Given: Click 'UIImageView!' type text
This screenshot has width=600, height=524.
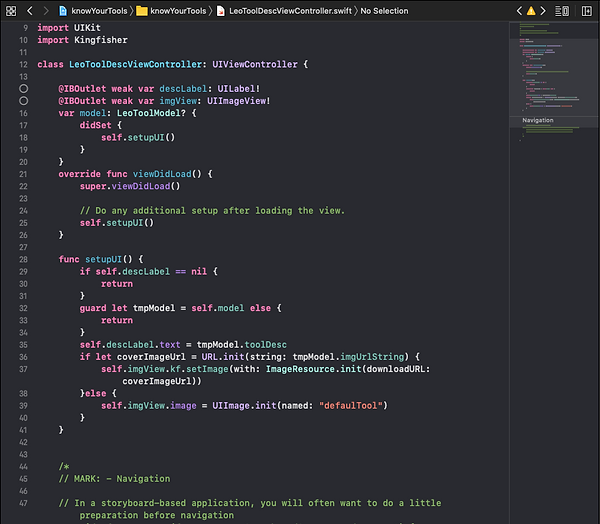Looking at the screenshot, I should [x=239, y=101].
